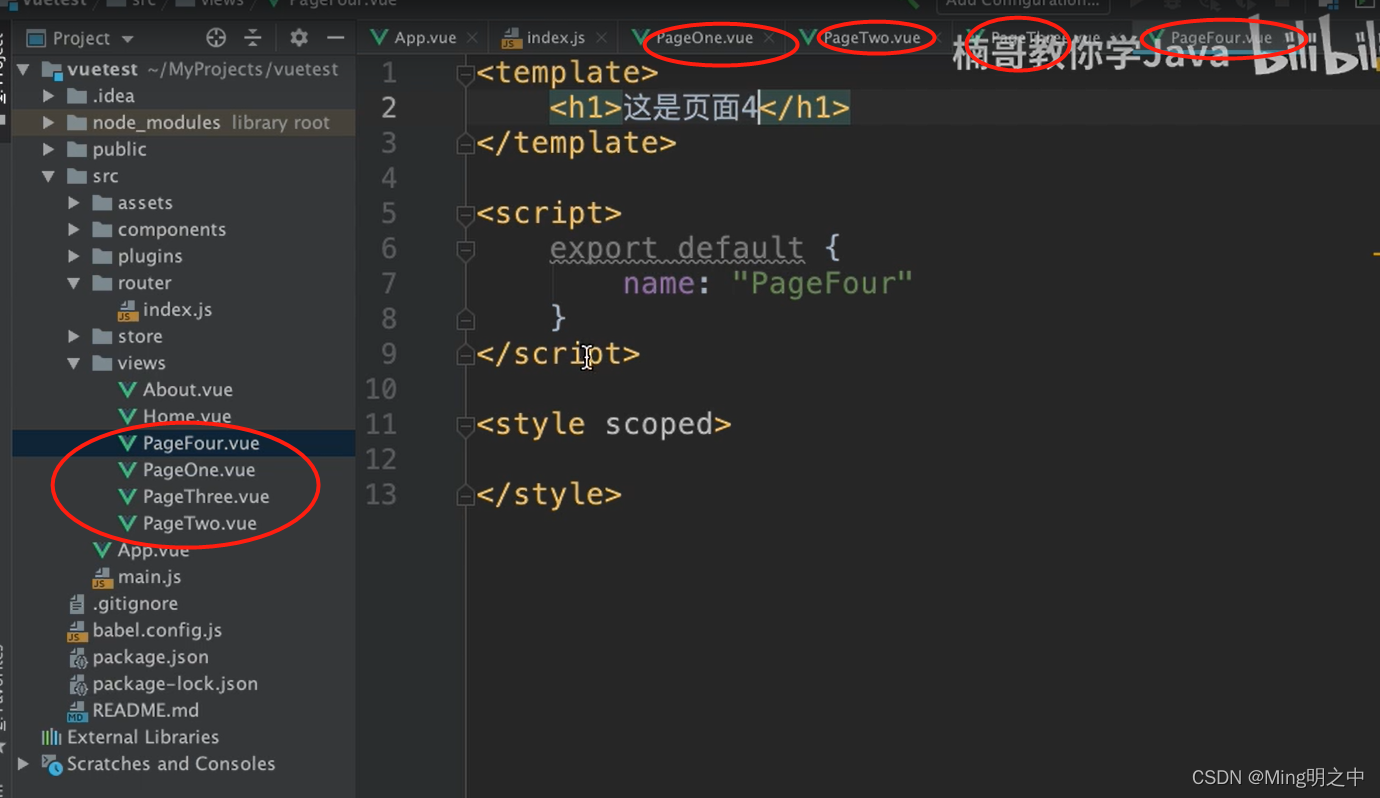Close the PageOne.vue tab

pos(768,38)
